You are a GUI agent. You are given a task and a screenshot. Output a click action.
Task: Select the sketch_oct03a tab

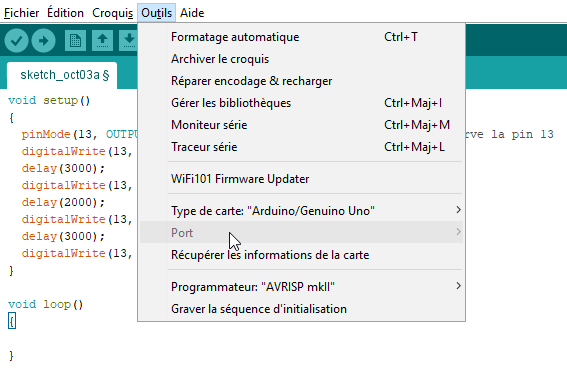tap(62, 75)
